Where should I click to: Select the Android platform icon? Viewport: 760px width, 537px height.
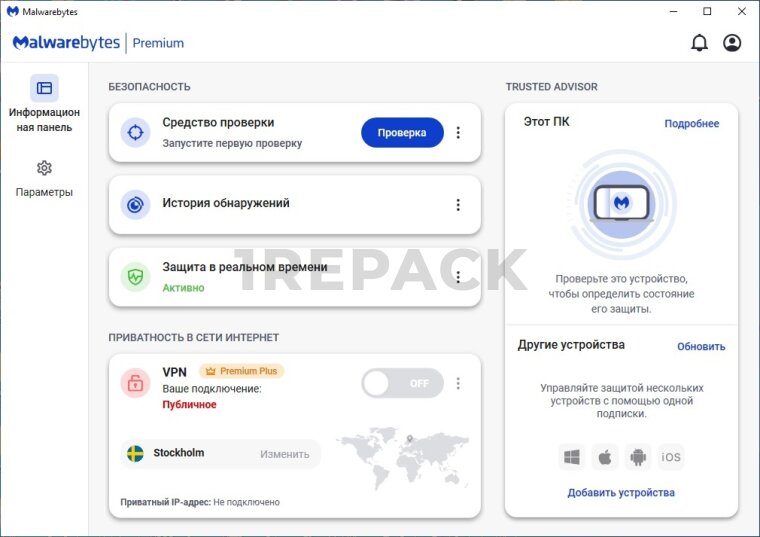pos(637,457)
